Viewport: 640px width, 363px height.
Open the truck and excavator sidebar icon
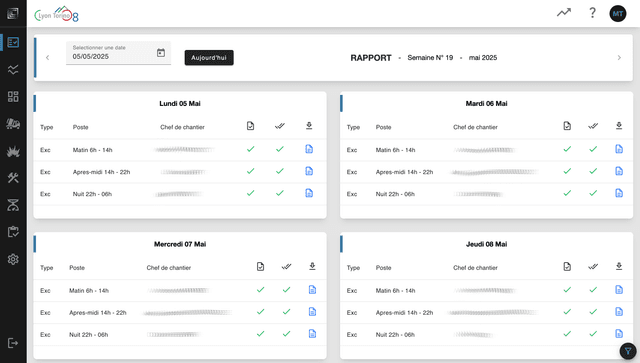pos(13,123)
